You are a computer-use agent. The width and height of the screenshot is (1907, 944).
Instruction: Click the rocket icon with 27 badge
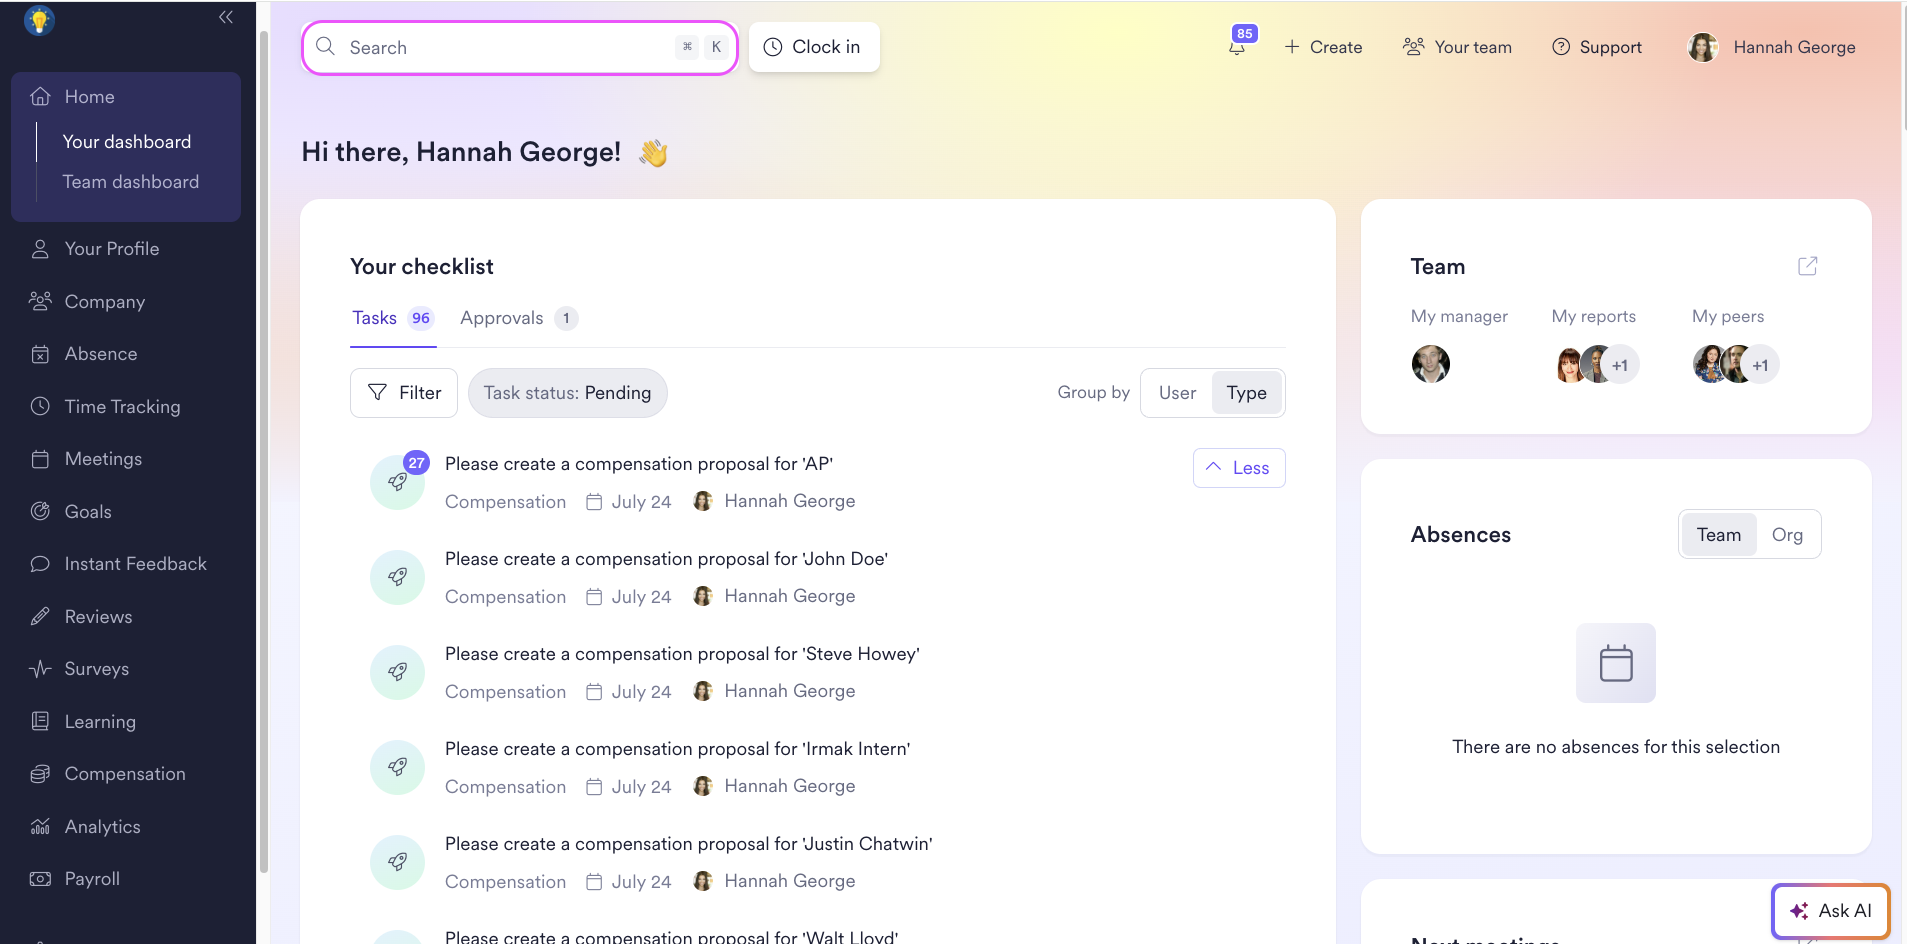click(x=398, y=482)
